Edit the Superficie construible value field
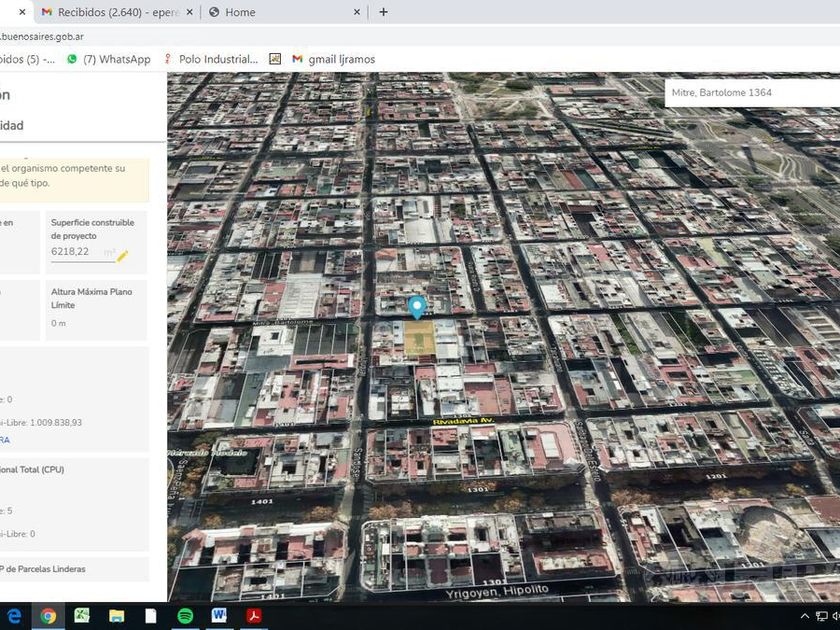 [x=80, y=253]
